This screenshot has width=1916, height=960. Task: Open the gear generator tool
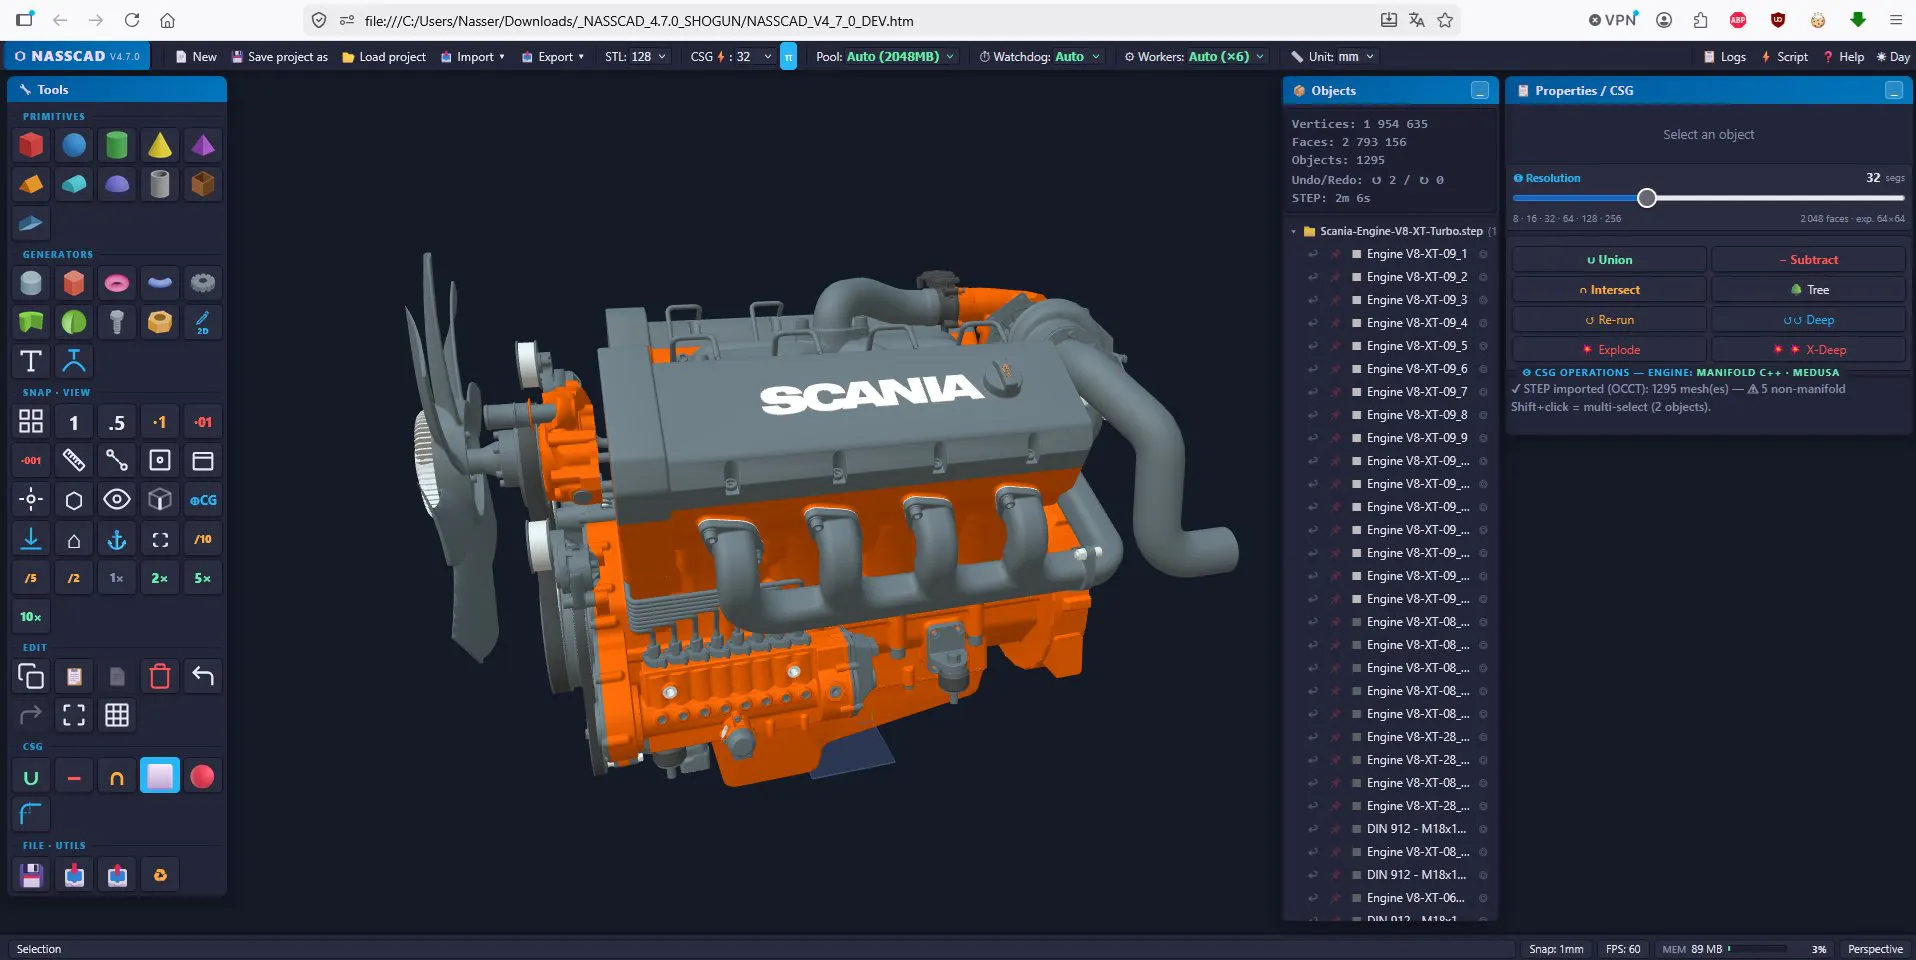pos(203,283)
